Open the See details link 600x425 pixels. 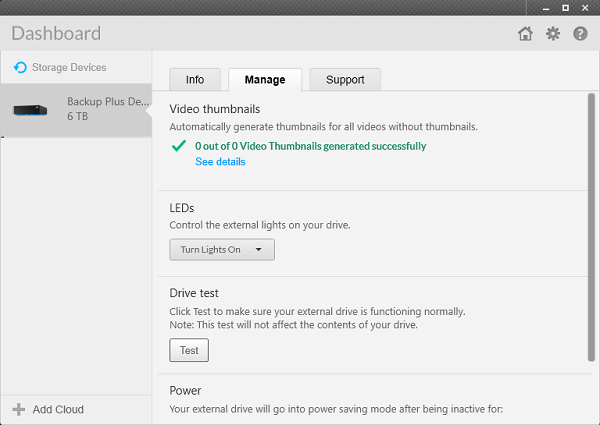220,162
